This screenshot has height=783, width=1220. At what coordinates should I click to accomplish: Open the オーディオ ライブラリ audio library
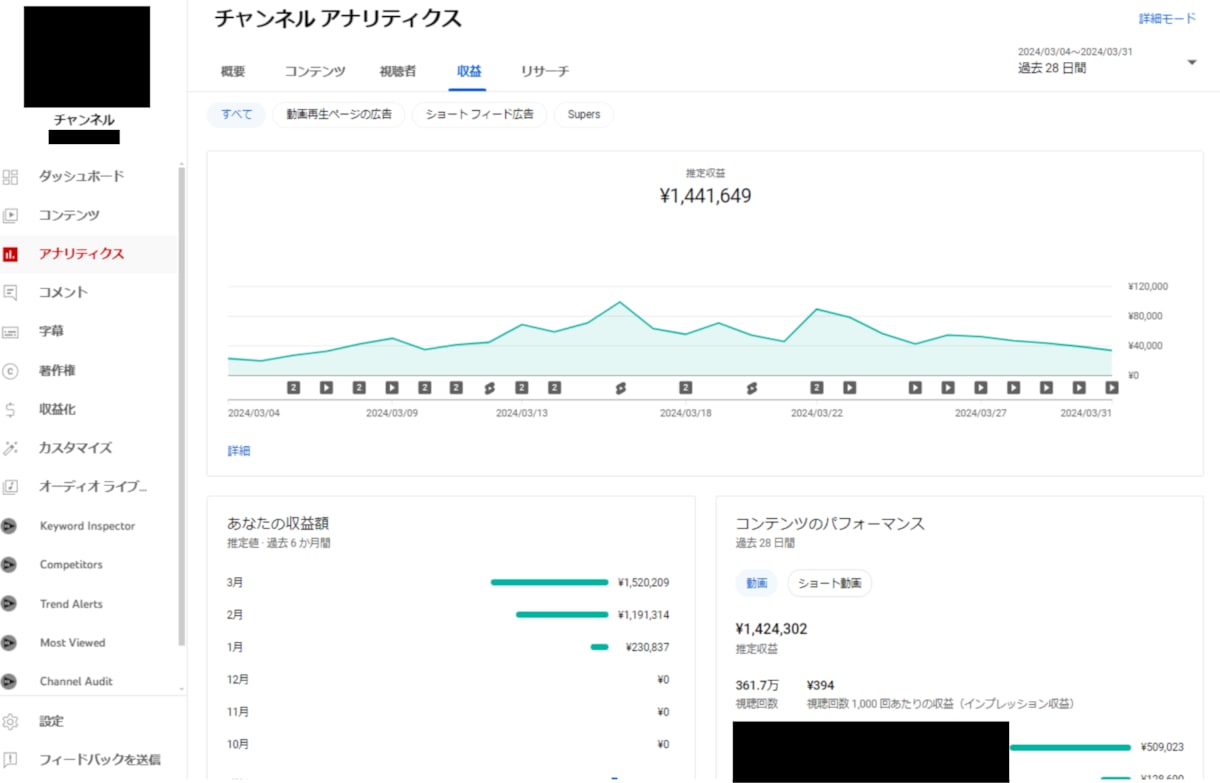pyautogui.click(x=92, y=487)
